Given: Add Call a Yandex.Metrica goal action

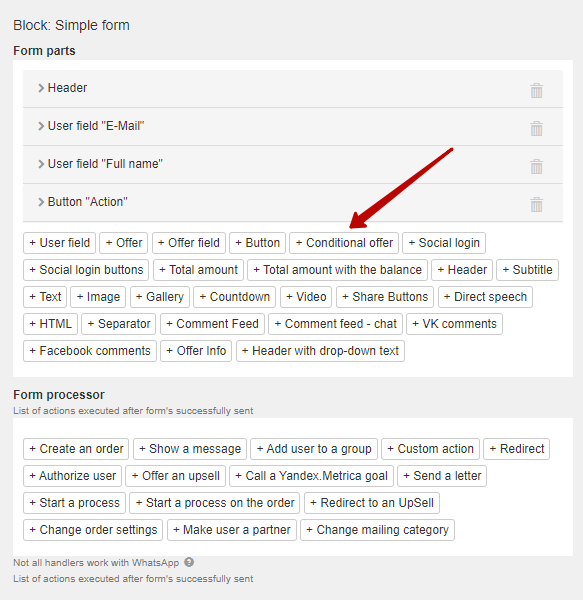Looking at the screenshot, I should click(x=311, y=476).
